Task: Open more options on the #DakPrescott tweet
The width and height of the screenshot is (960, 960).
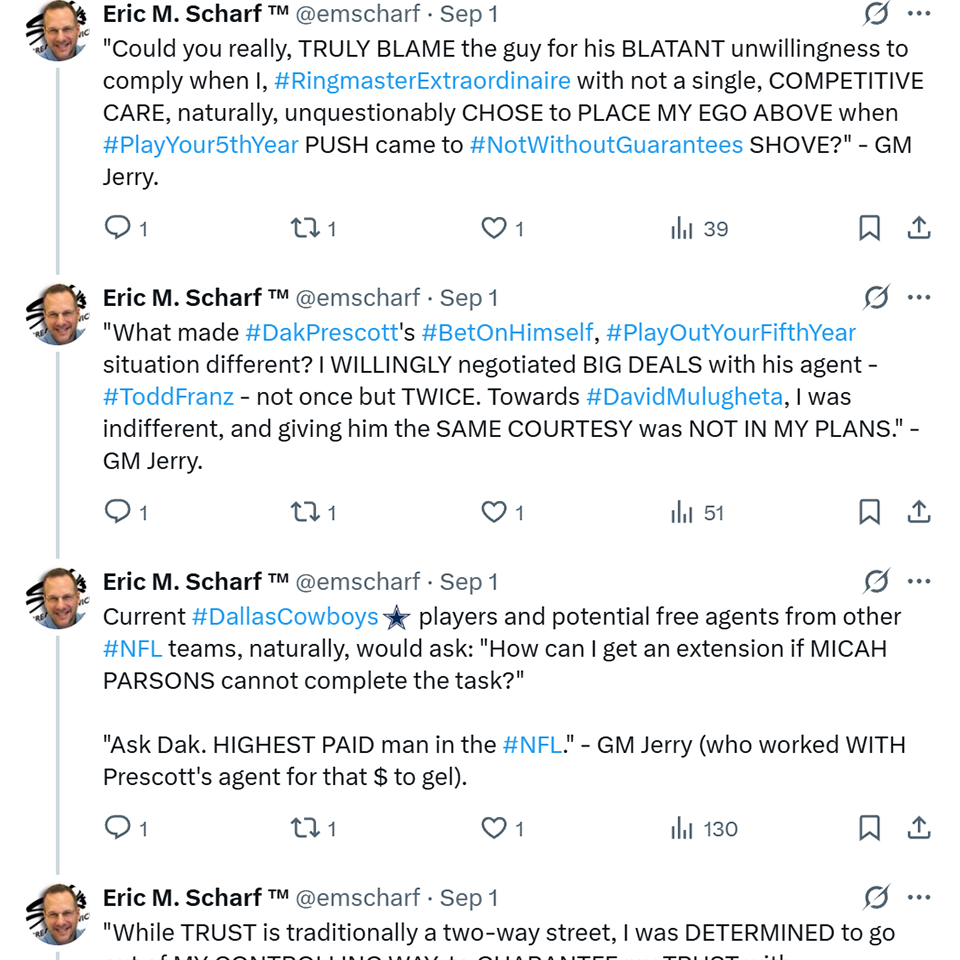Action: point(919,297)
